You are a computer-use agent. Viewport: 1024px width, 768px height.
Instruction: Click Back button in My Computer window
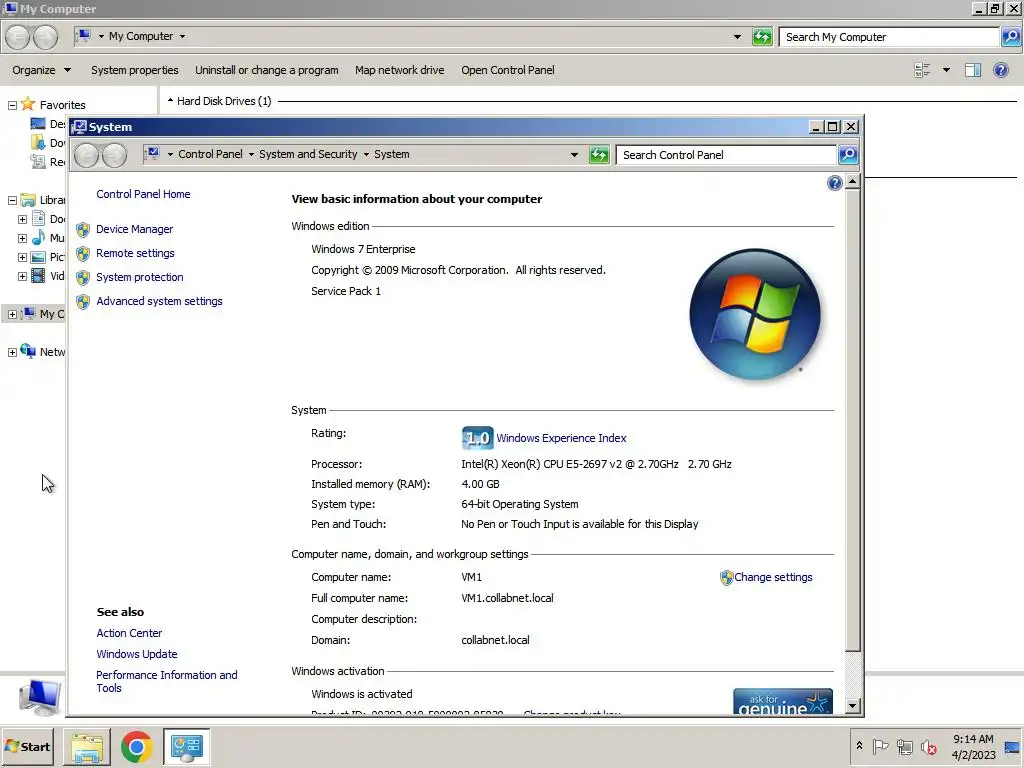18,37
